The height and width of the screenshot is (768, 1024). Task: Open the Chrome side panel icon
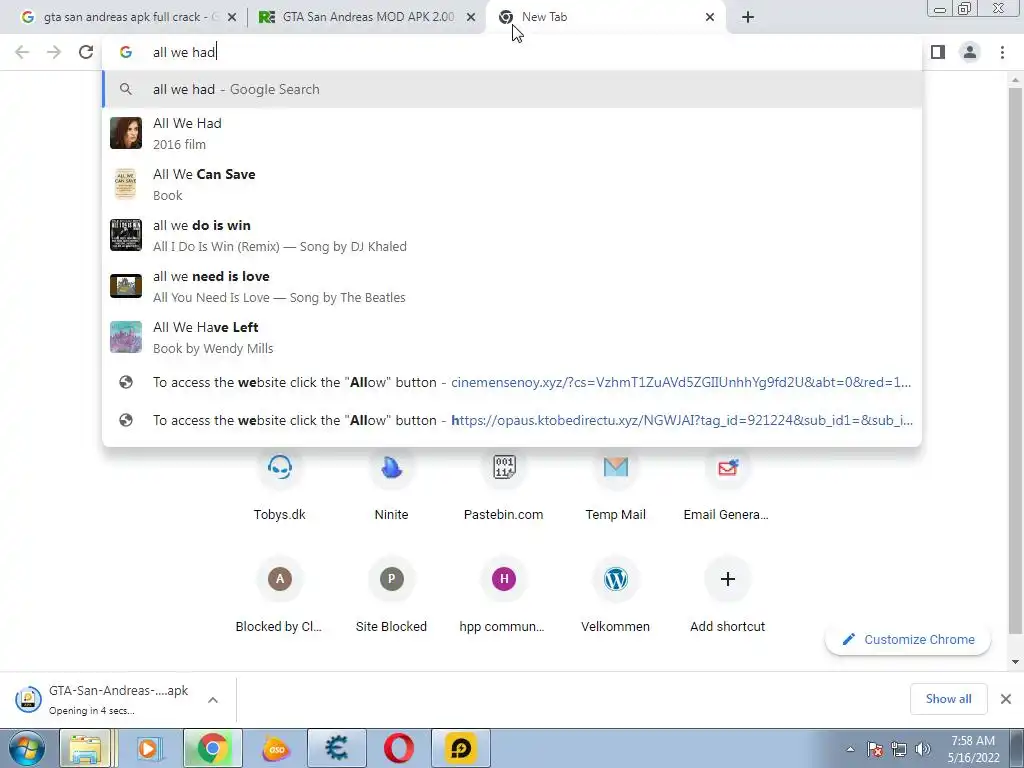(x=938, y=52)
